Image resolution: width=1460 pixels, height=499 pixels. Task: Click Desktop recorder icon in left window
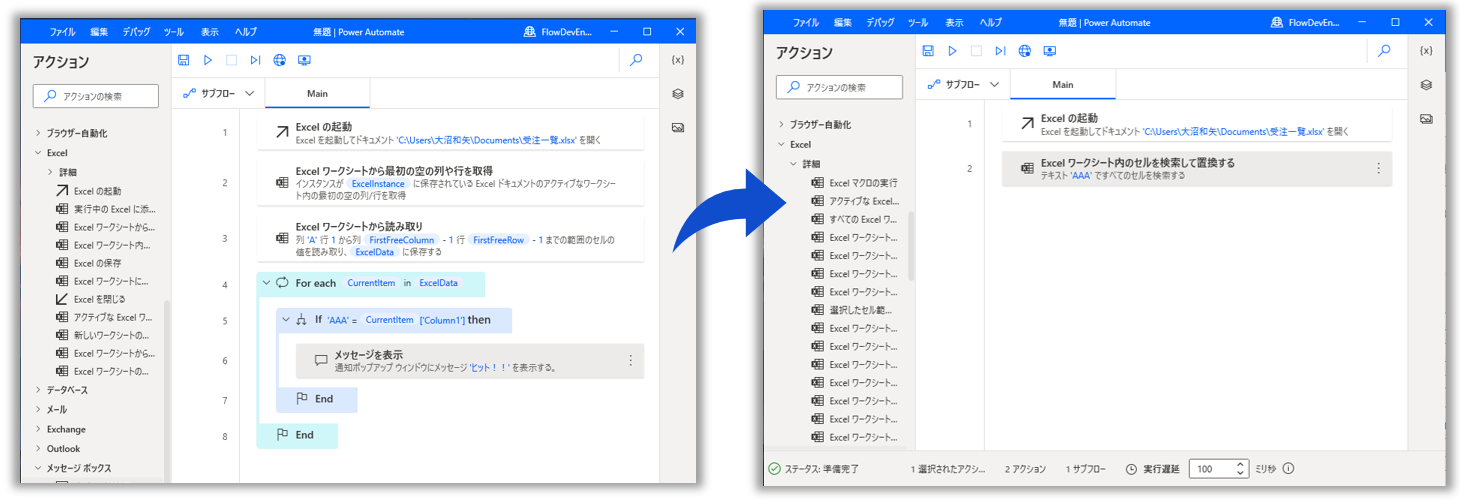click(305, 60)
